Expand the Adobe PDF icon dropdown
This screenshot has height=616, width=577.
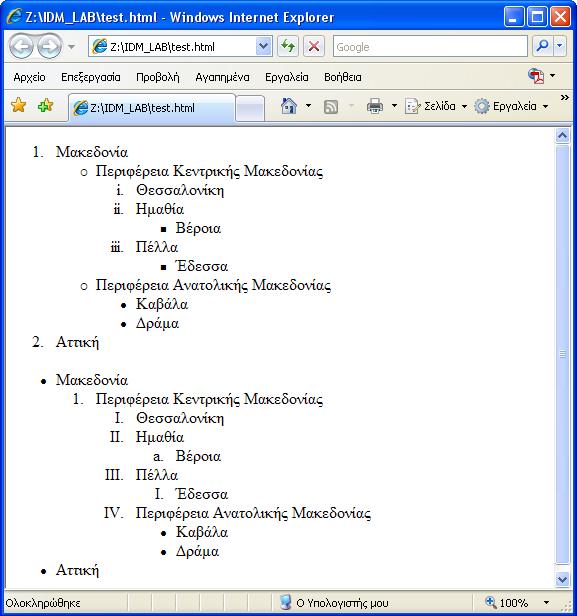(552, 75)
